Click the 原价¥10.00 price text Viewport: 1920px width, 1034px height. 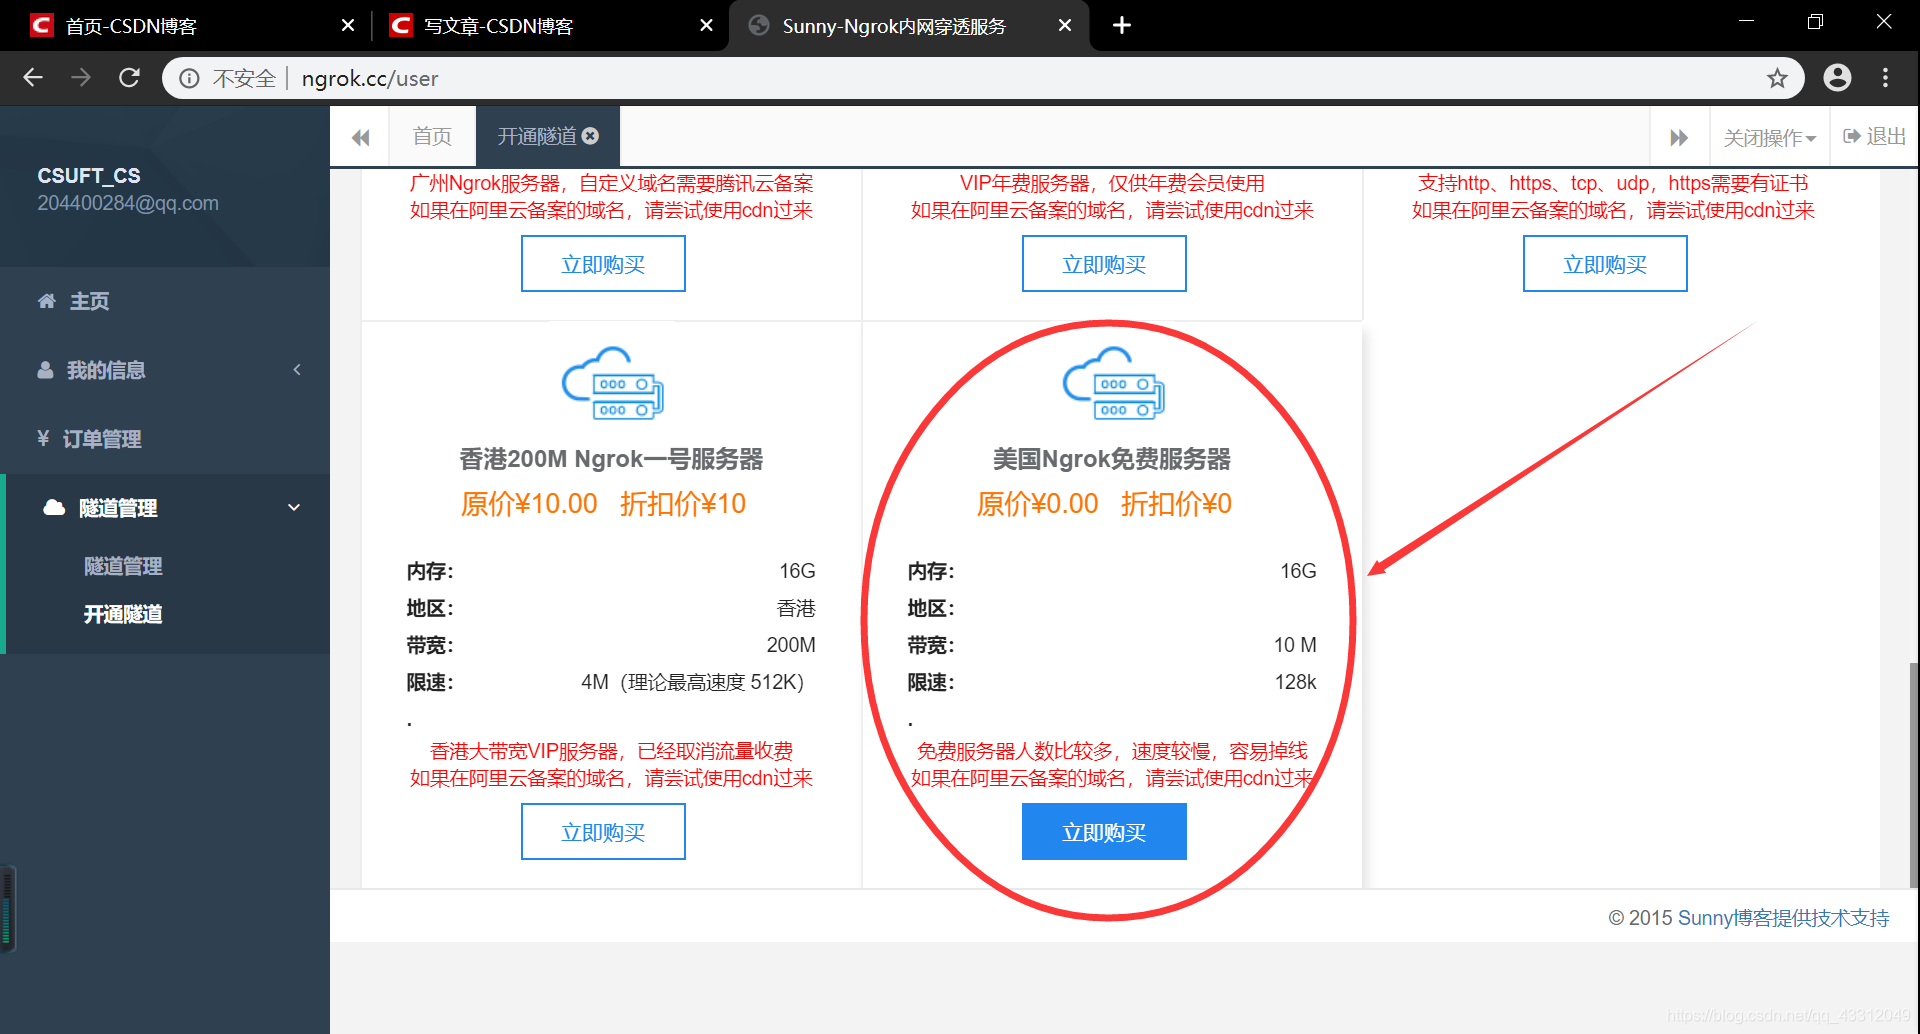tap(529, 504)
